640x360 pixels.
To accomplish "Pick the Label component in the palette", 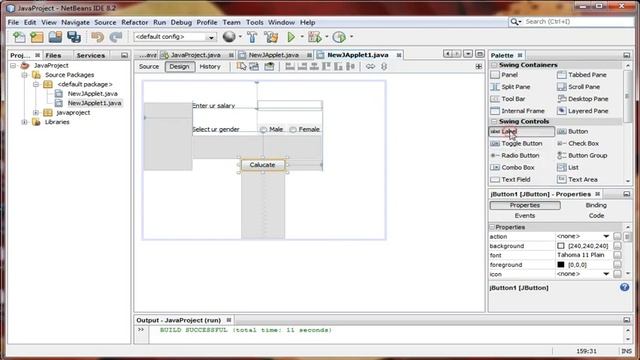I will 522,131.
